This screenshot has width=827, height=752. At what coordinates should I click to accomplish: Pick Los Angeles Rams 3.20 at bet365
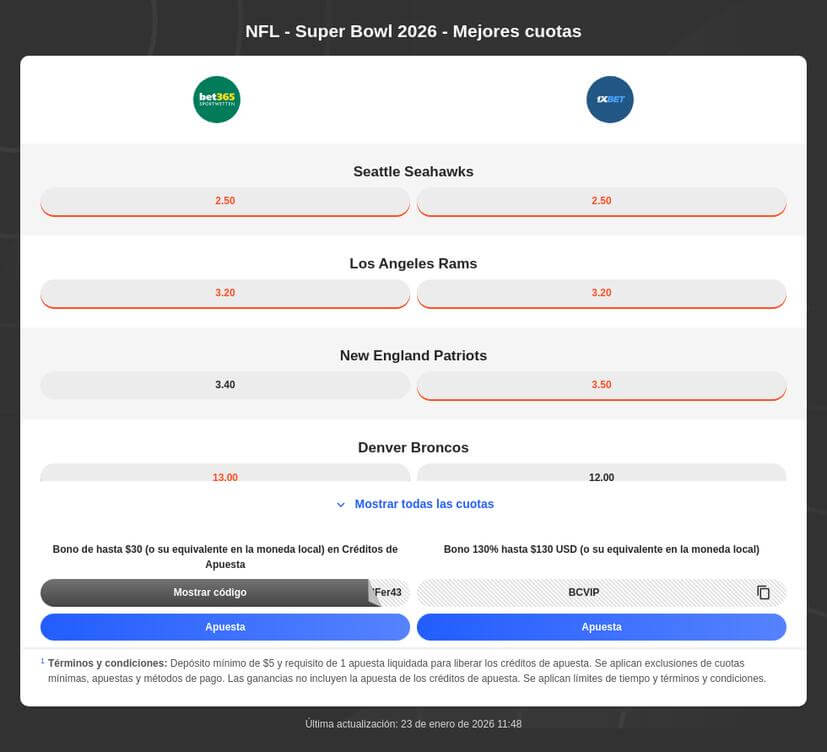point(225,292)
